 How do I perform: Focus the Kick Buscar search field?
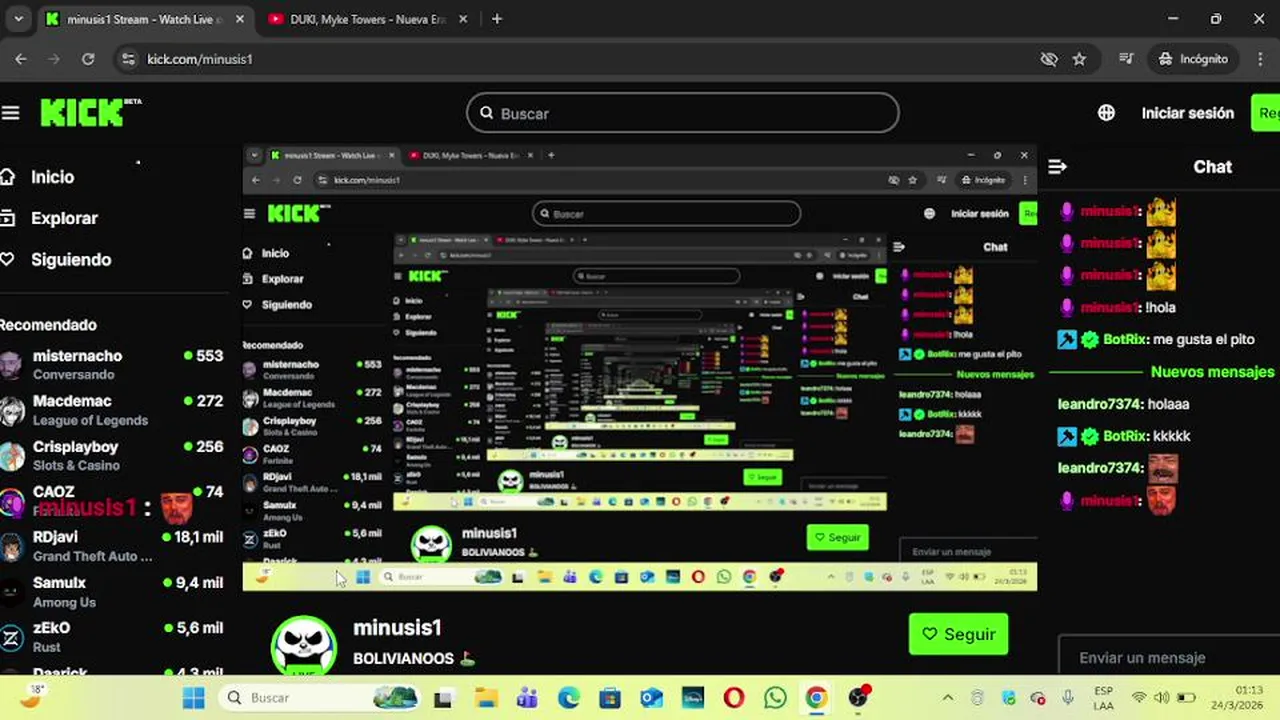683,113
